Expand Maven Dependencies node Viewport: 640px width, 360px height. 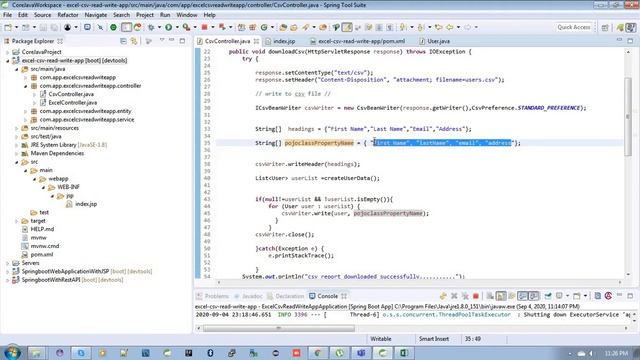[x=17, y=153]
